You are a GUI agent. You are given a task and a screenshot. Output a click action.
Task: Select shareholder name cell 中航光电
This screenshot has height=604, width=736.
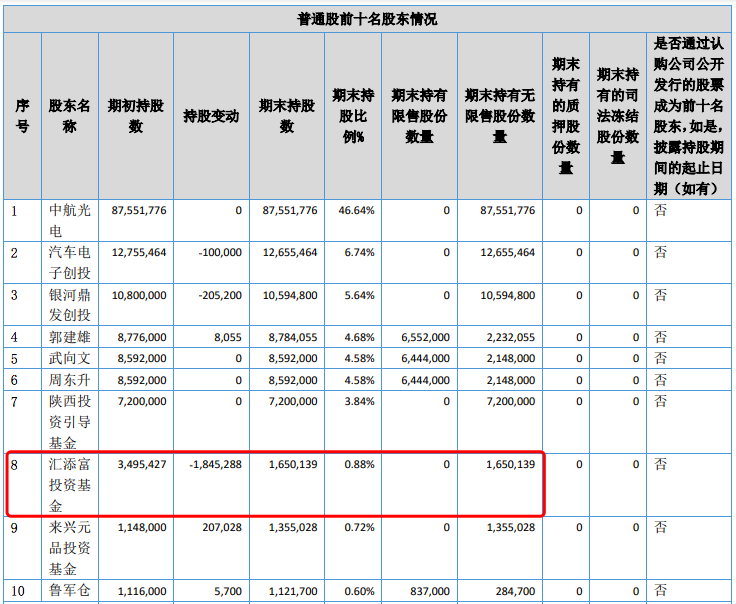point(69,220)
